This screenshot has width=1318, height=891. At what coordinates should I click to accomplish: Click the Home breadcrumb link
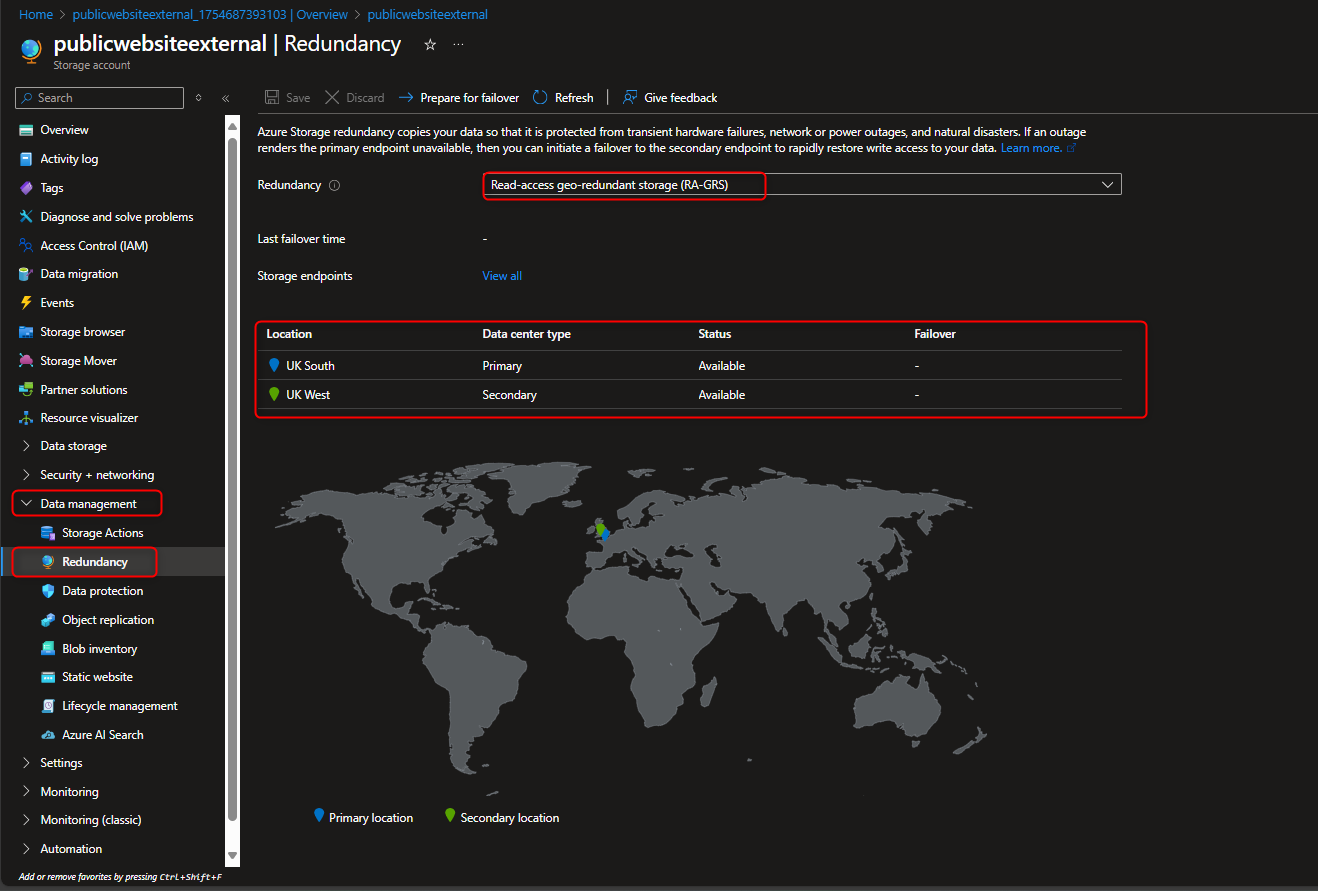pos(36,15)
